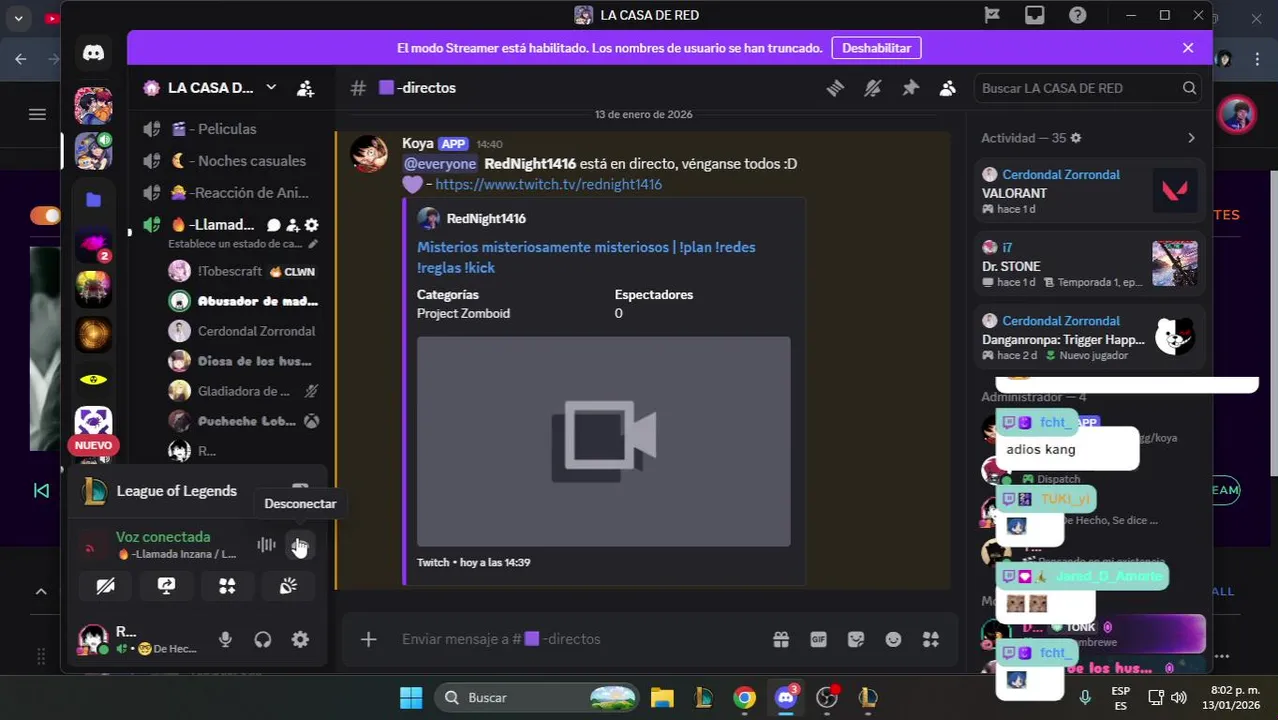Open activities shapes icon in voice panel
Image resolution: width=1278 pixels, height=720 pixels.
[227, 586]
